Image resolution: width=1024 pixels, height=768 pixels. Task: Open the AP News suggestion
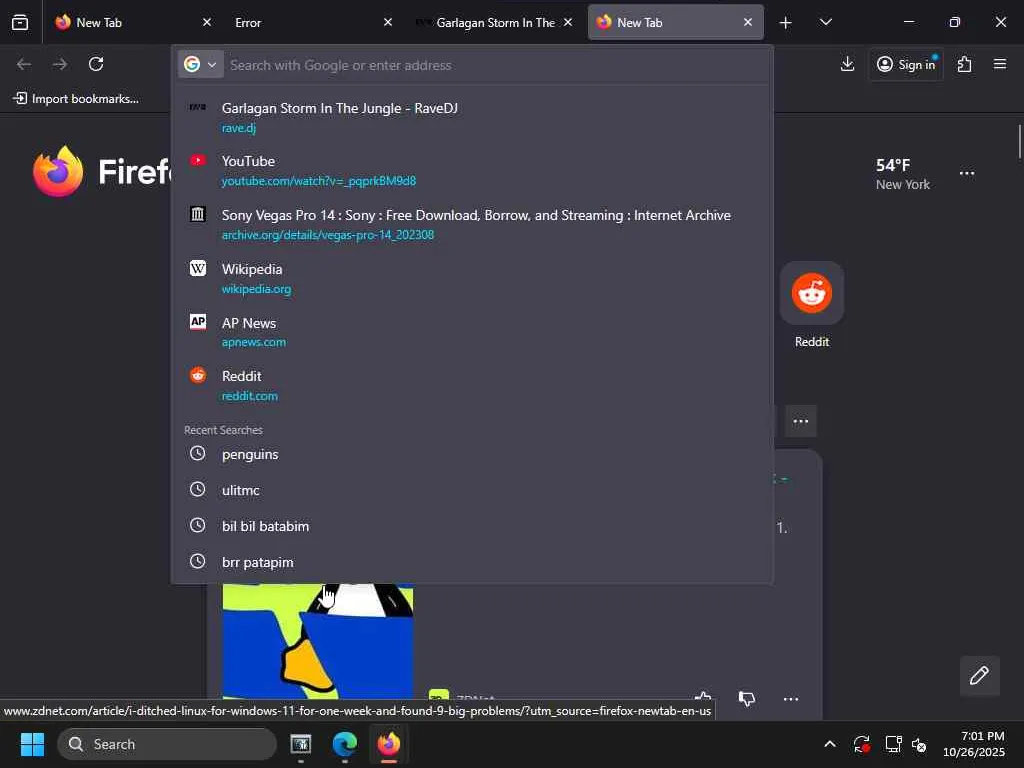[x=472, y=332]
